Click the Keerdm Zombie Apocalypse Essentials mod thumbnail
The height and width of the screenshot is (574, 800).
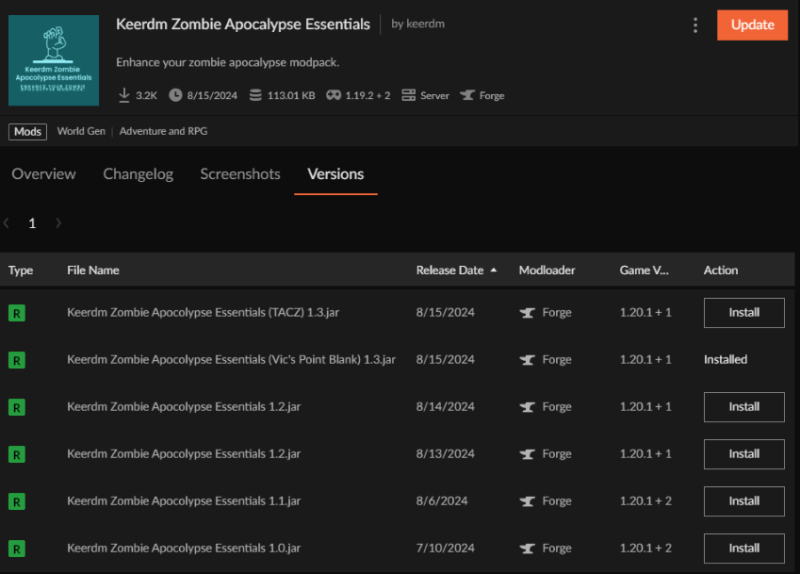[x=54, y=60]
